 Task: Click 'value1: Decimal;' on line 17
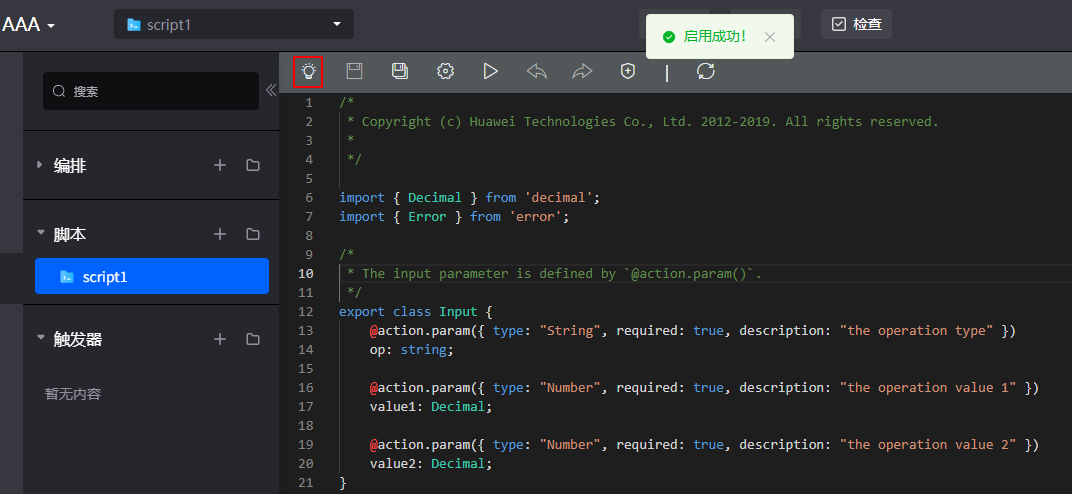click(431, 407)
